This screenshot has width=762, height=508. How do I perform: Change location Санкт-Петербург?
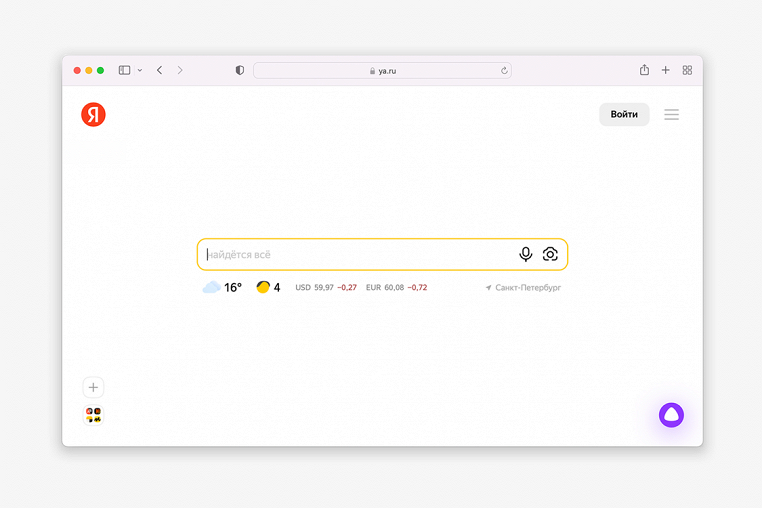point(523,288)
